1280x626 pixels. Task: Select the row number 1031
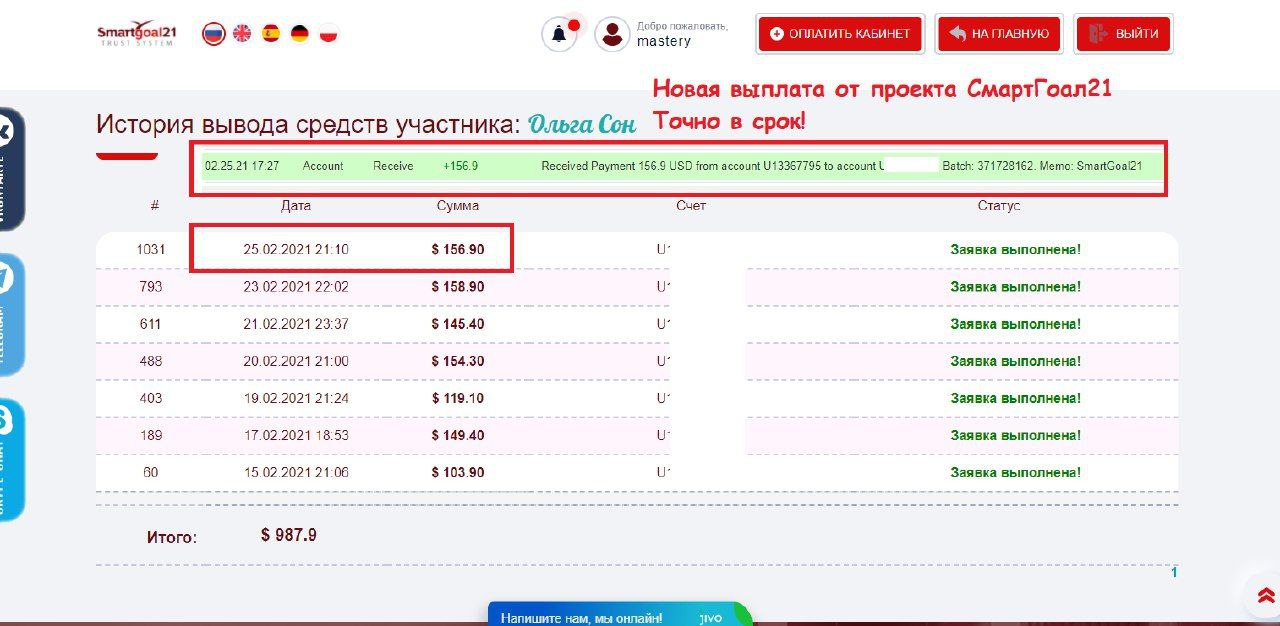(x=151, y=249)
